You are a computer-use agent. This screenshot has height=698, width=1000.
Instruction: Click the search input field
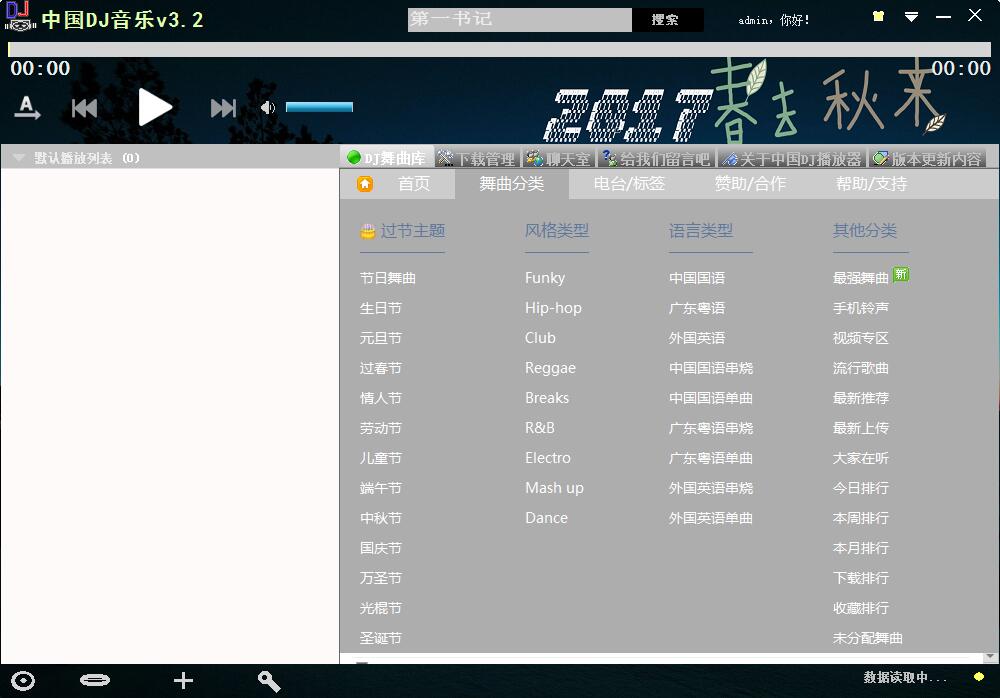click(x=520, y=20)
